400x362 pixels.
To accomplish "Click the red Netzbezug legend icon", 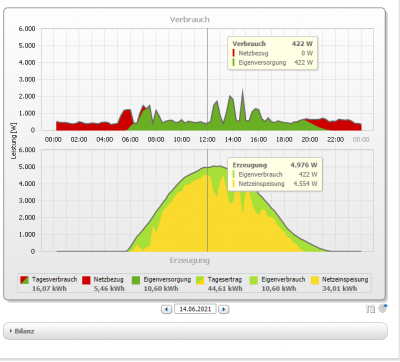I will [86, 280].
